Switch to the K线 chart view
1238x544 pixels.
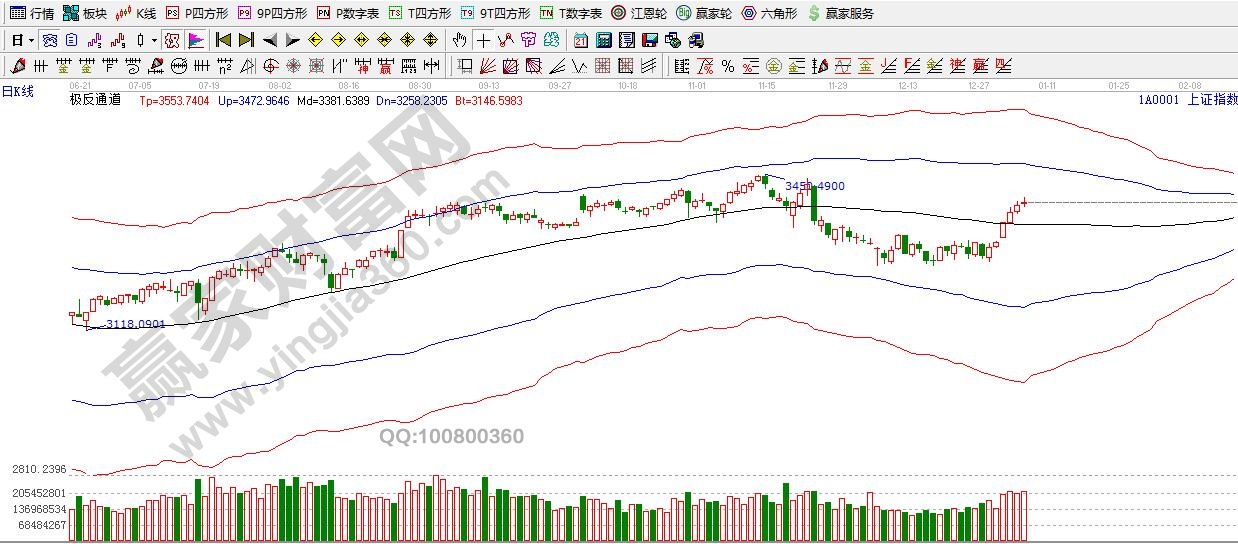pos(136,13)
